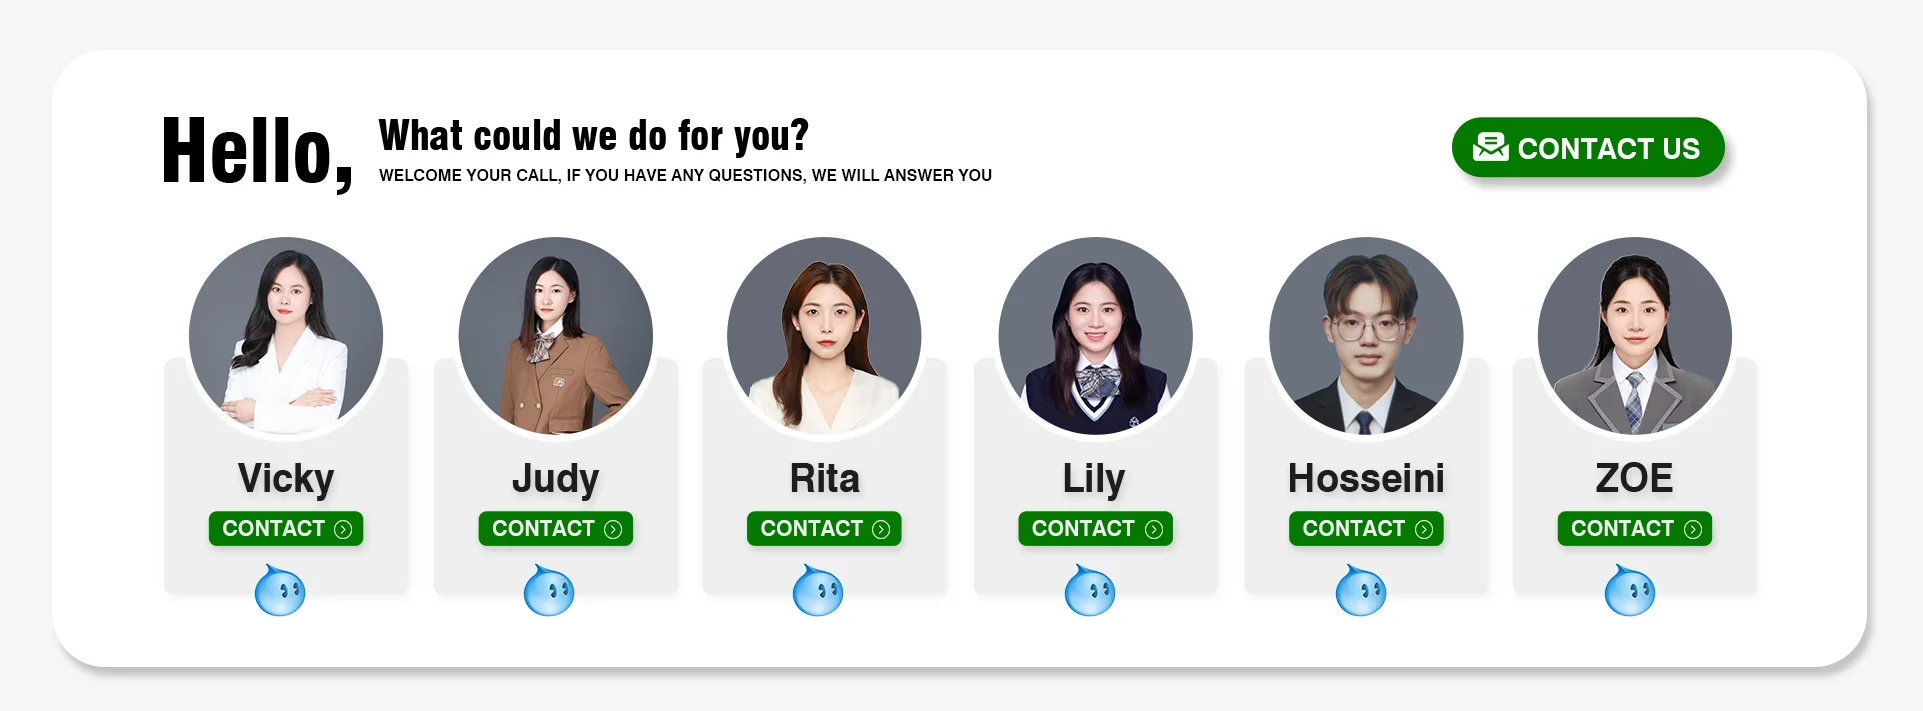Click the envelope icon in Contact Us
Image resolution: width=1923 pixels, height=711 pixels.
click(1490, 148)
